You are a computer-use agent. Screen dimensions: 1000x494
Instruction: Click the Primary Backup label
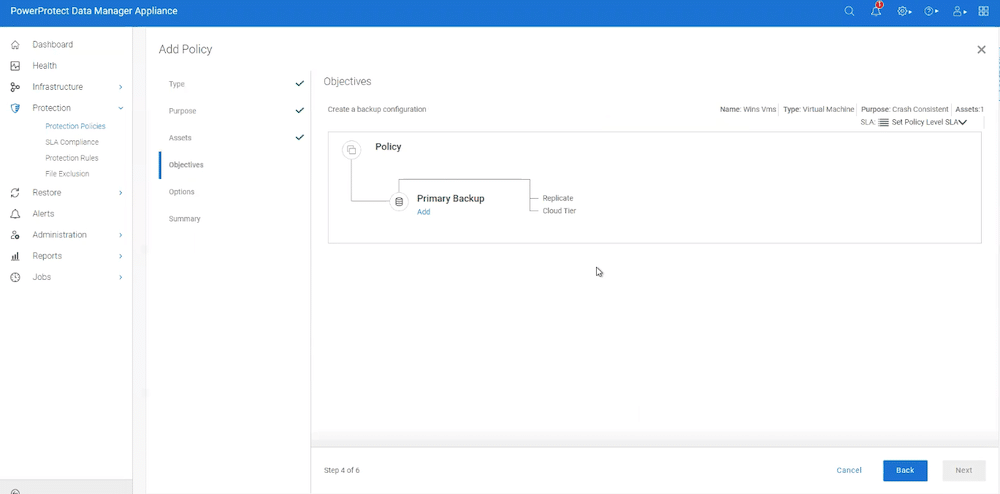pyautogui.click(x=451, y=198)
